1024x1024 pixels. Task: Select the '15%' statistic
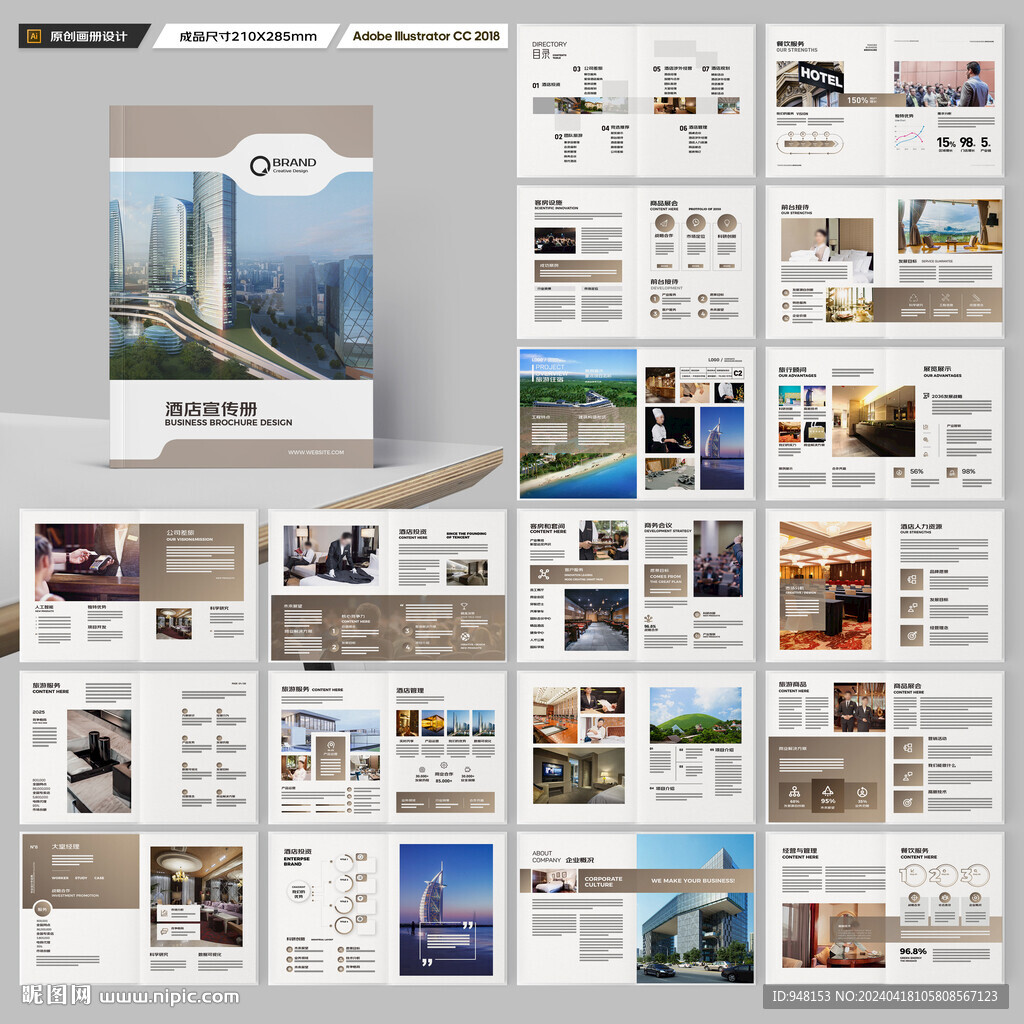coord(946,142)
